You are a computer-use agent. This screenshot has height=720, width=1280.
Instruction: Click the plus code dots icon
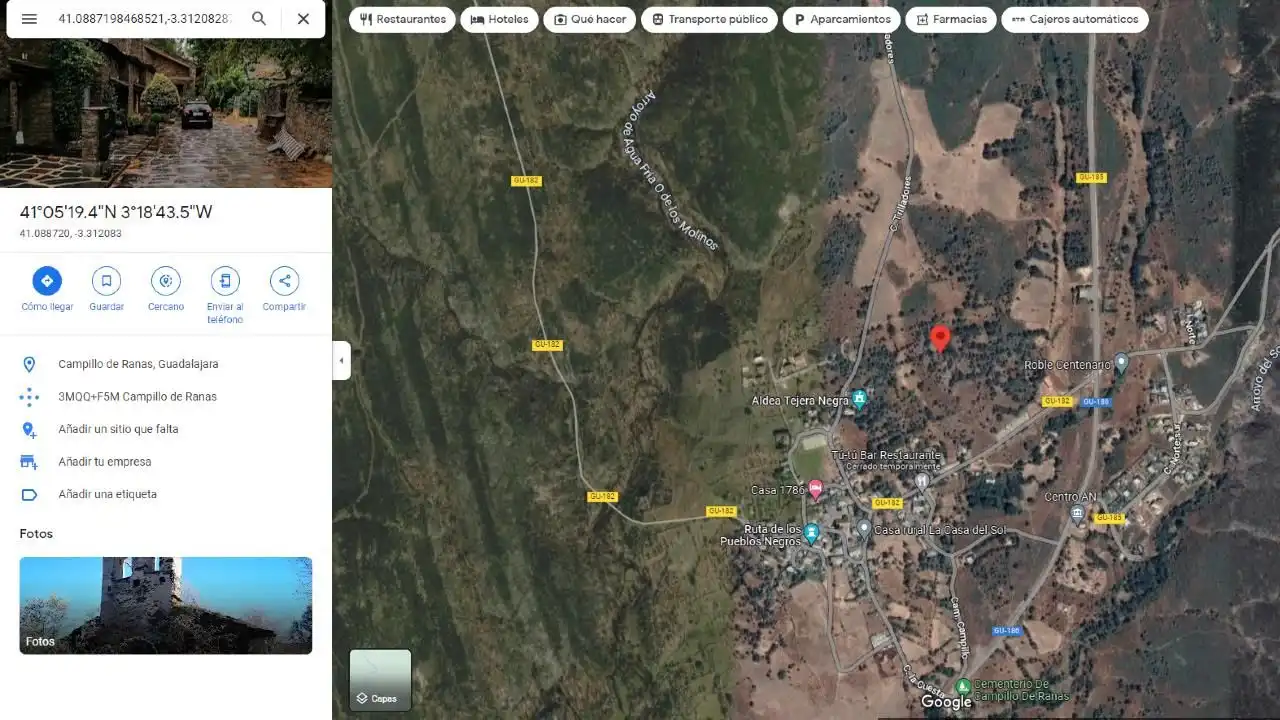[x=29, y=397]
